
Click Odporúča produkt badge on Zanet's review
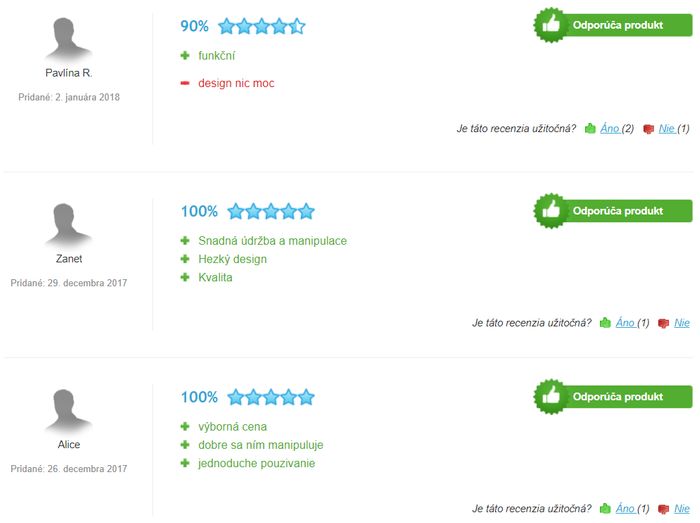pos(613,211)
